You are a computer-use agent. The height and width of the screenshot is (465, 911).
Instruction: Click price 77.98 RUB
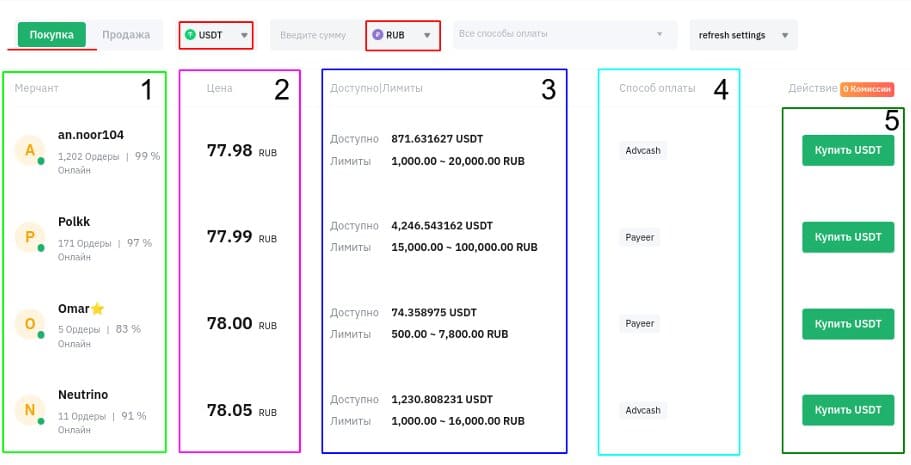pos(242,151)
